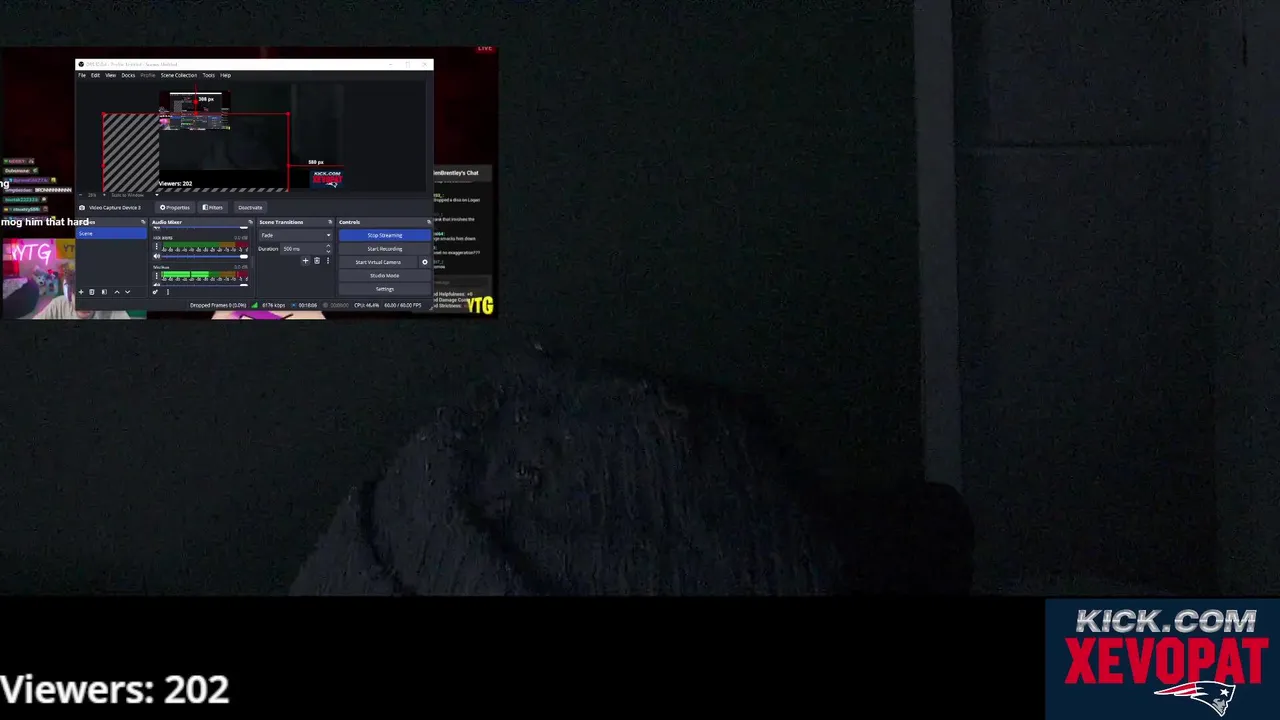Select the Scene item in Scenes list
Viewport: 1280px width, 720px height.
(111, 233)
